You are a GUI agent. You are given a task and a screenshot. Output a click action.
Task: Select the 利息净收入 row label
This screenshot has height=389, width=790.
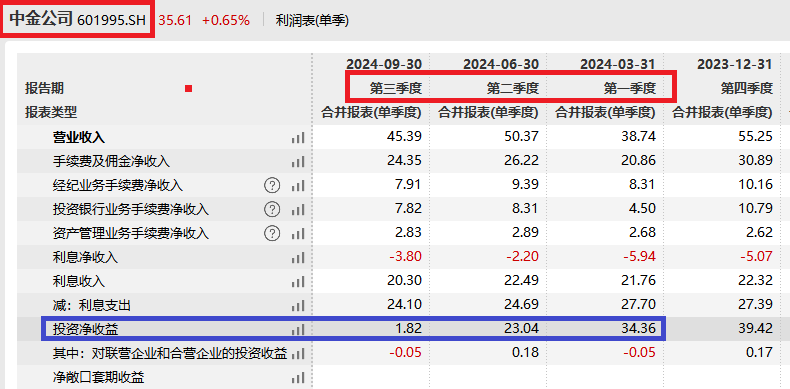tap(85, 258)
